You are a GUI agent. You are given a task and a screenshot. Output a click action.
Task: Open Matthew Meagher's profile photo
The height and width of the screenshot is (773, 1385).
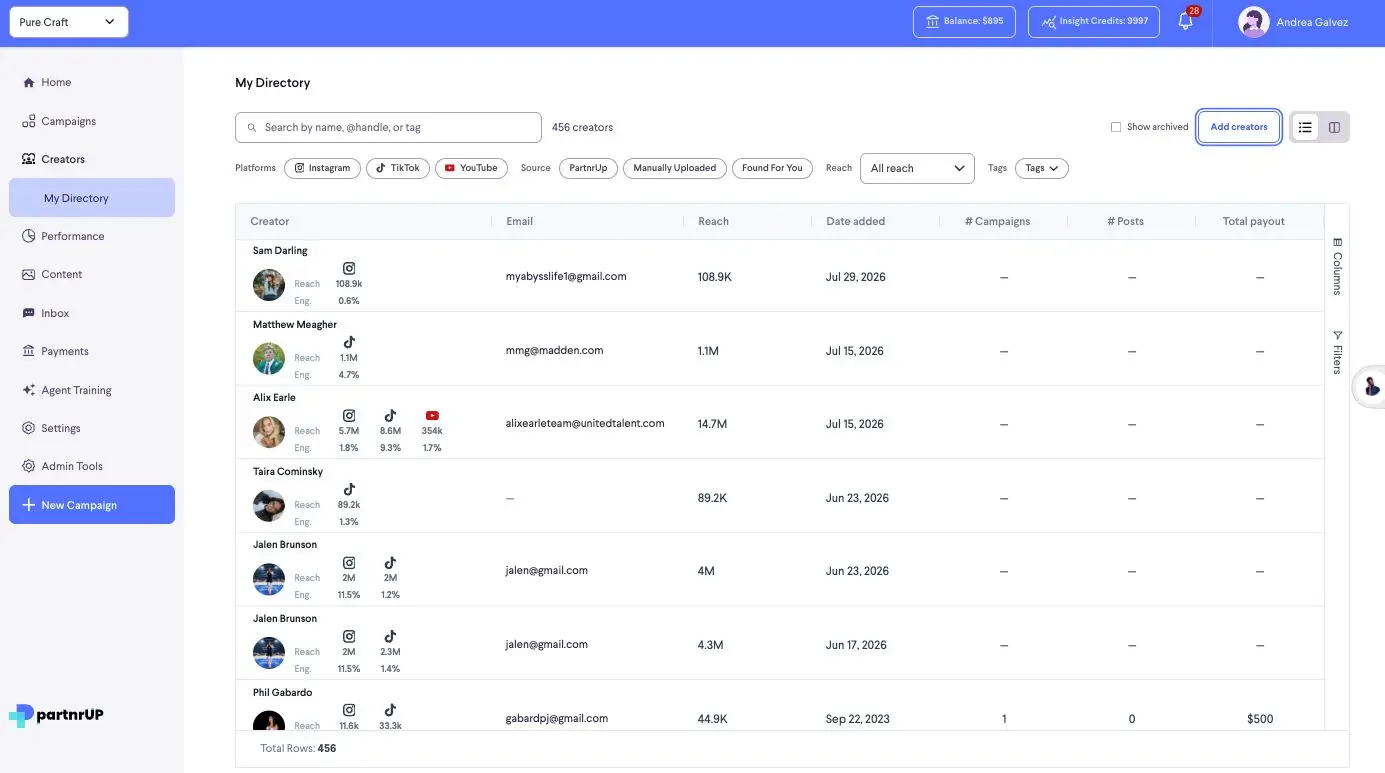[269, 359]
